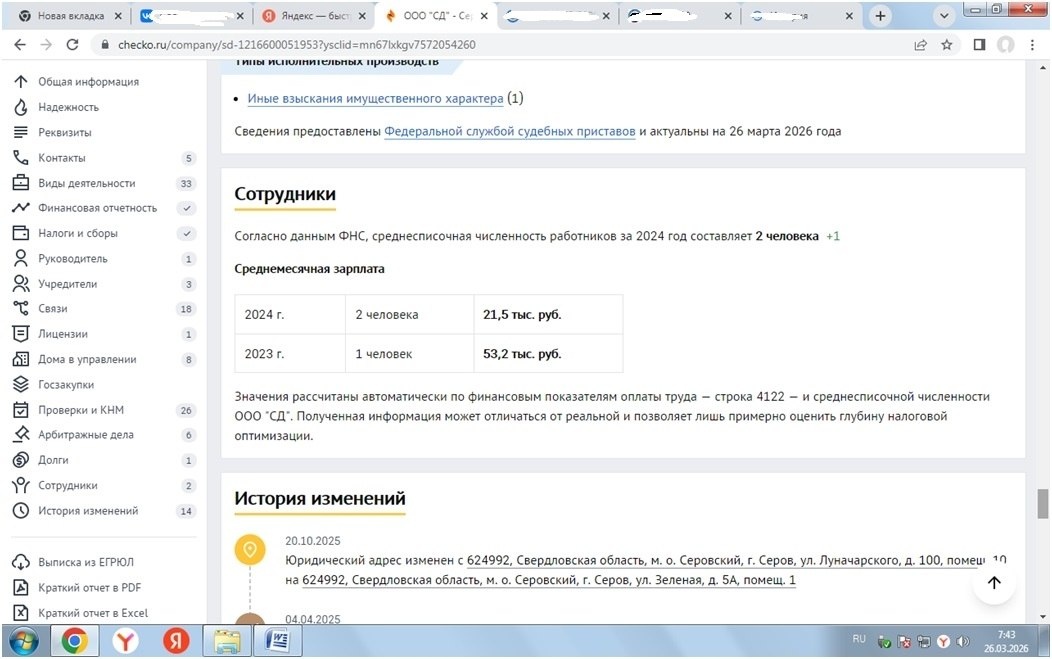Click the scroll-to-top arrow button
1052x659 pixels.
point(994,582)
